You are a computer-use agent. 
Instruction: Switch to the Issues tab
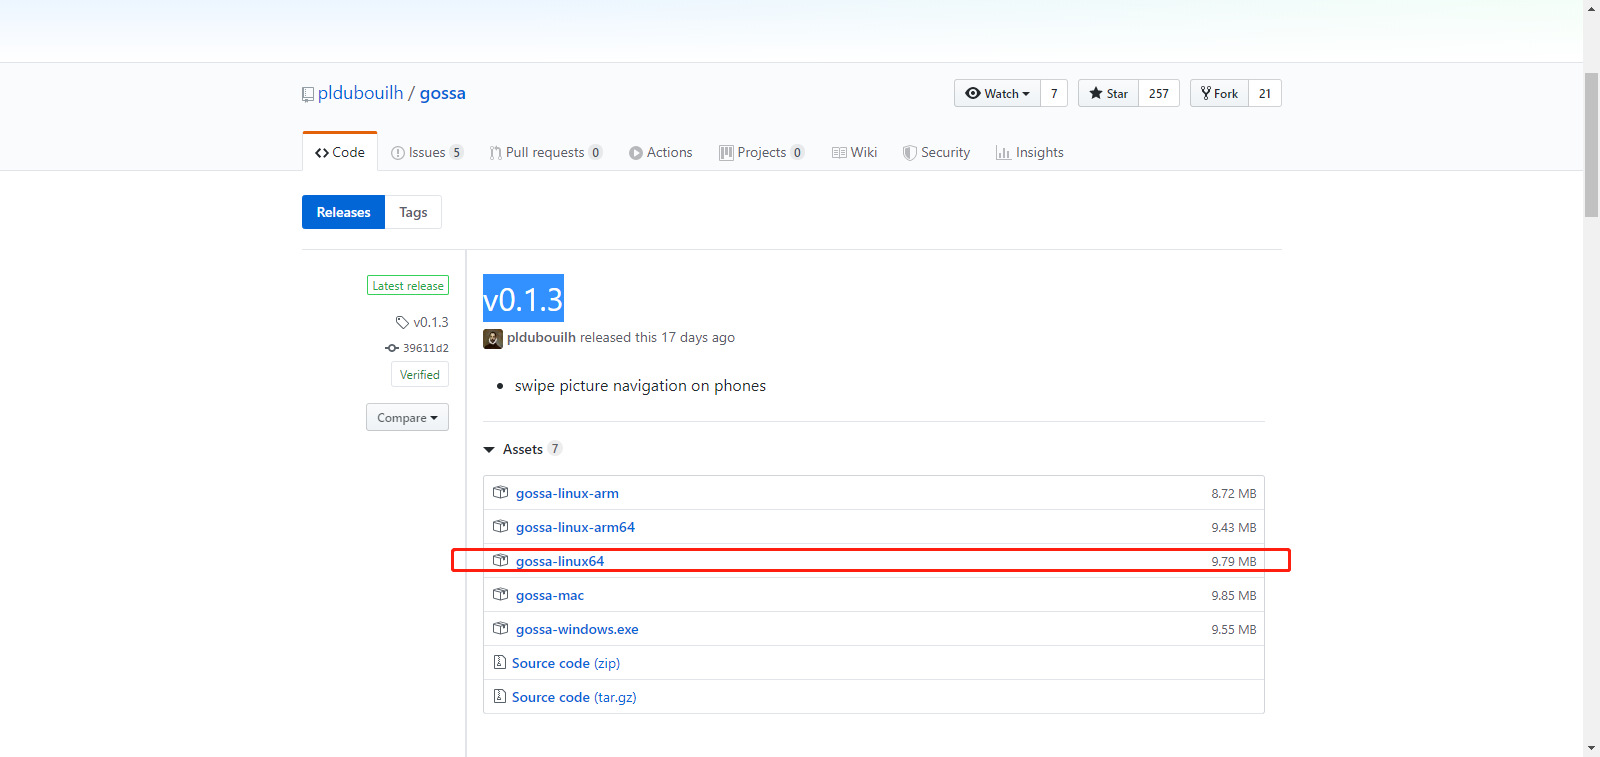[x=426, y=152]
